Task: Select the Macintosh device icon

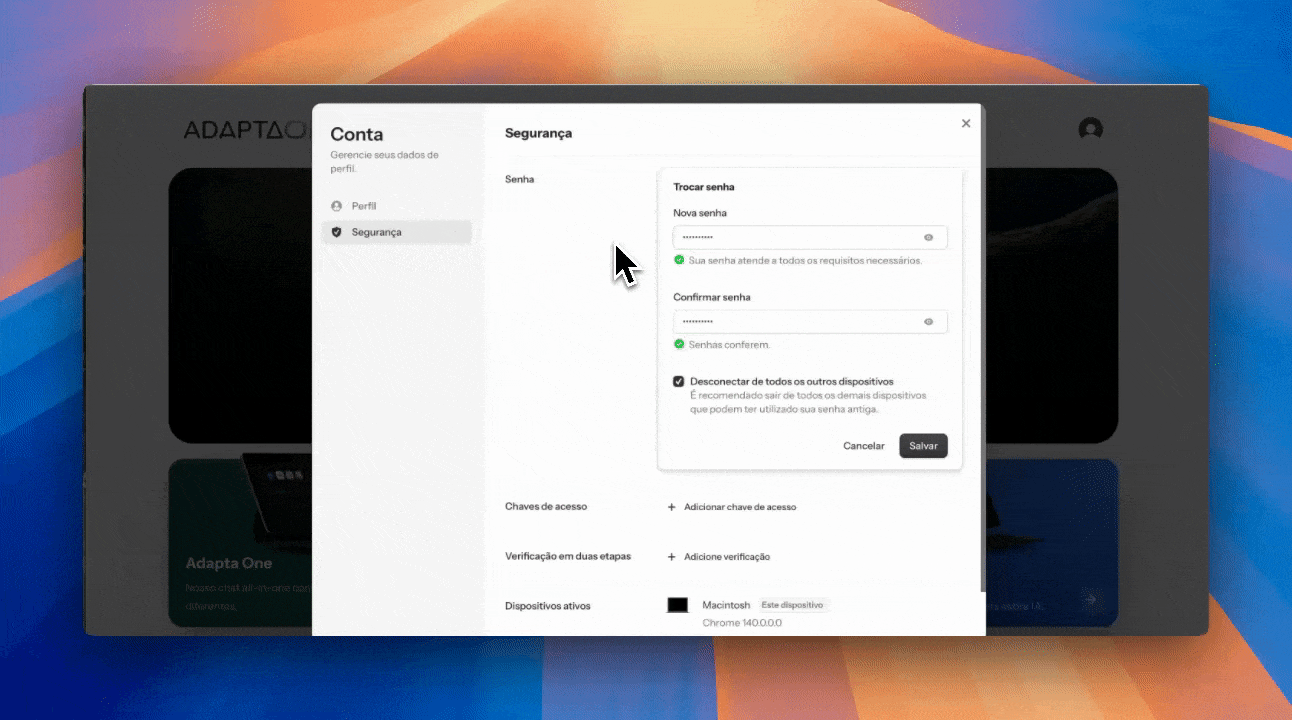Action: [678, 605]
